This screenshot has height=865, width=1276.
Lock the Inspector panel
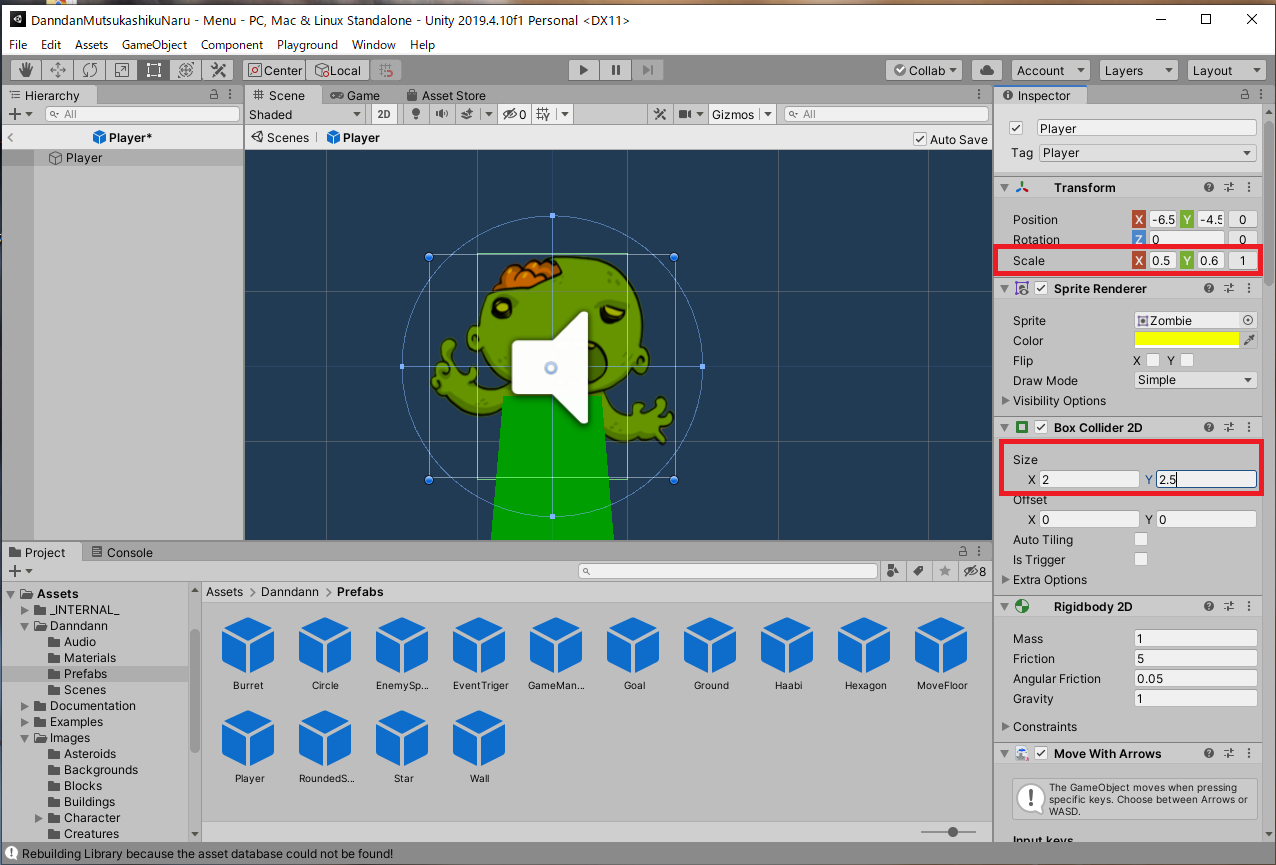1244,95
